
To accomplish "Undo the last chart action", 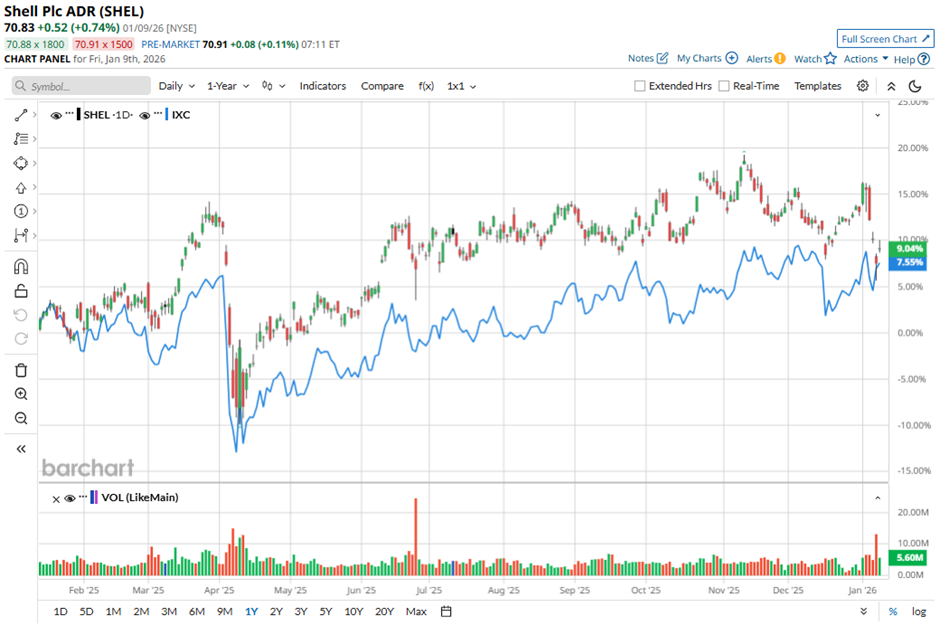I will (20, 315).
